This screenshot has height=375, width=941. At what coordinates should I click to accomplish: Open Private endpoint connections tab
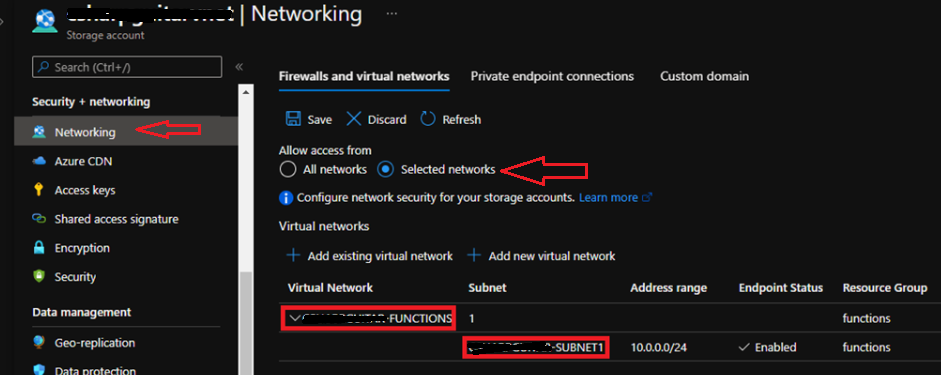552,76
